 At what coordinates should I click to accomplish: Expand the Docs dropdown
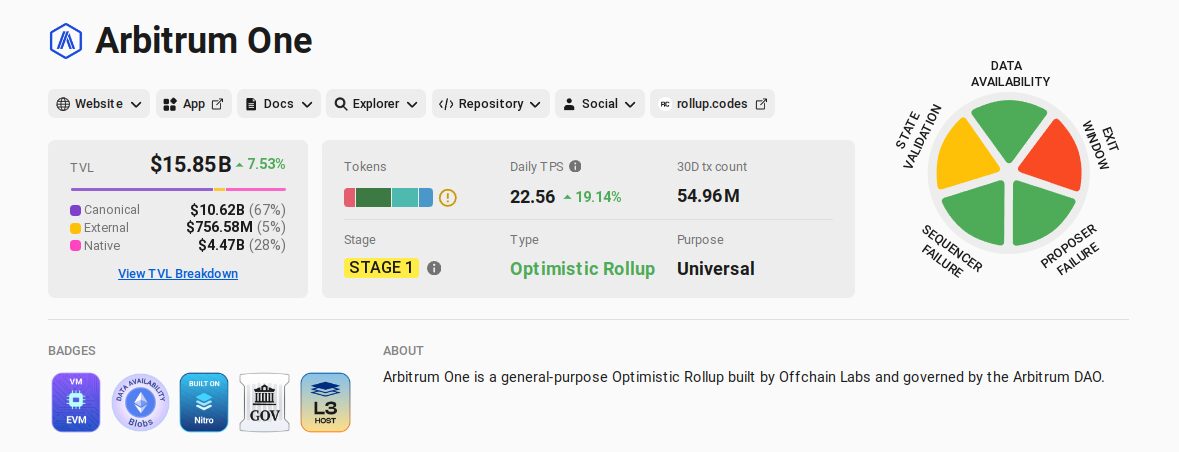279,104
